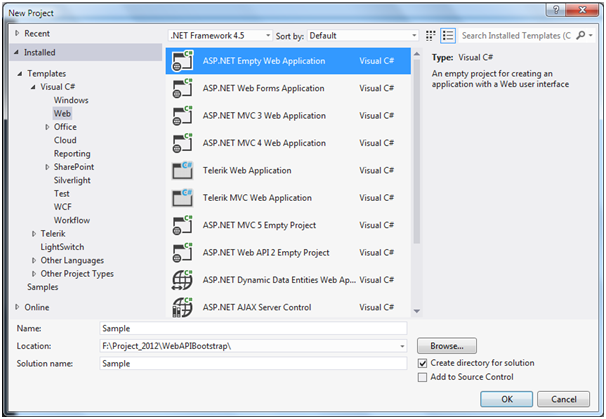Select the Cloud template category
606x419 pixels.
[65, 140]
